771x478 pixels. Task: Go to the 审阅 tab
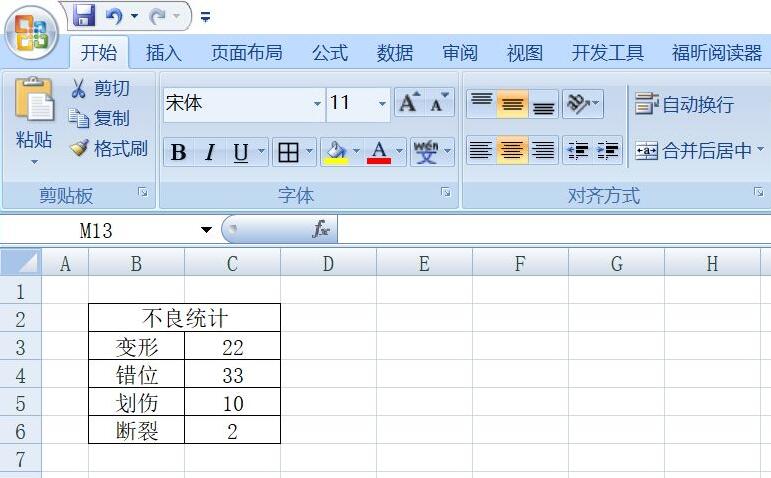(x=460, y=52)
